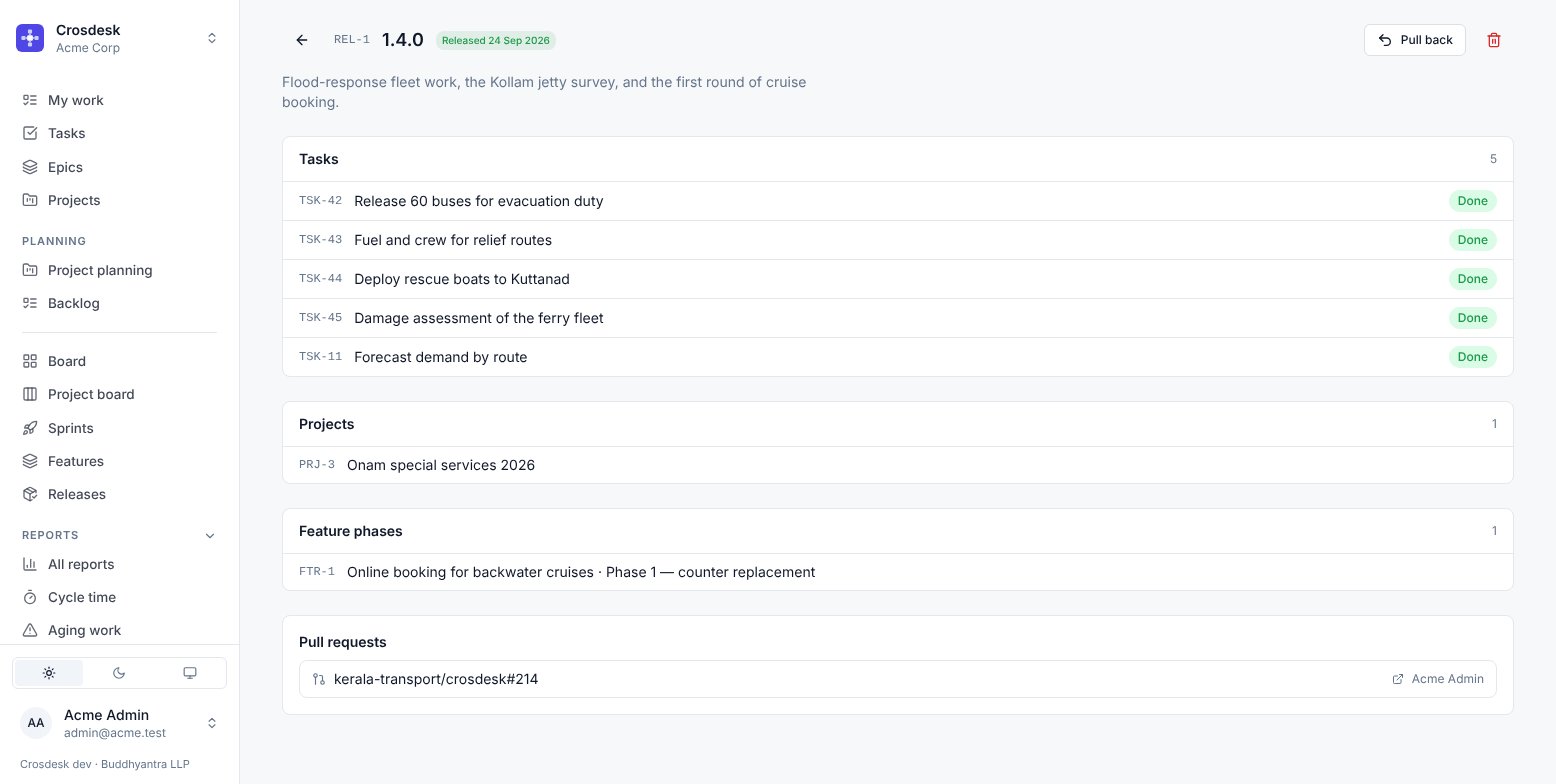
Task: Click the My work list icon
Action: [30, 100]
